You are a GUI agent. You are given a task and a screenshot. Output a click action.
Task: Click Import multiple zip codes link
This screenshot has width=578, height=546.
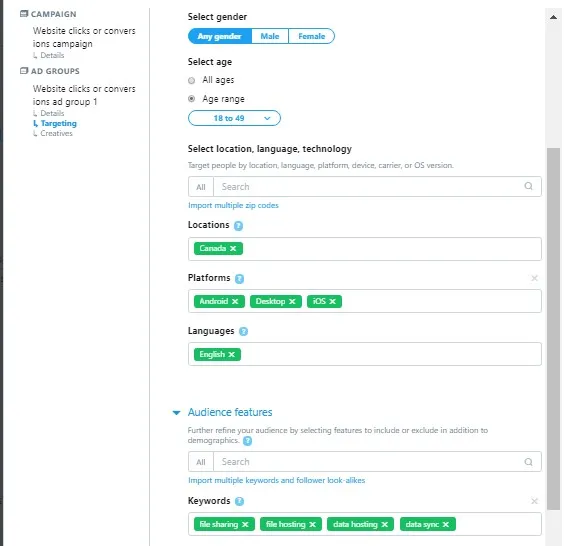[233, 205]
